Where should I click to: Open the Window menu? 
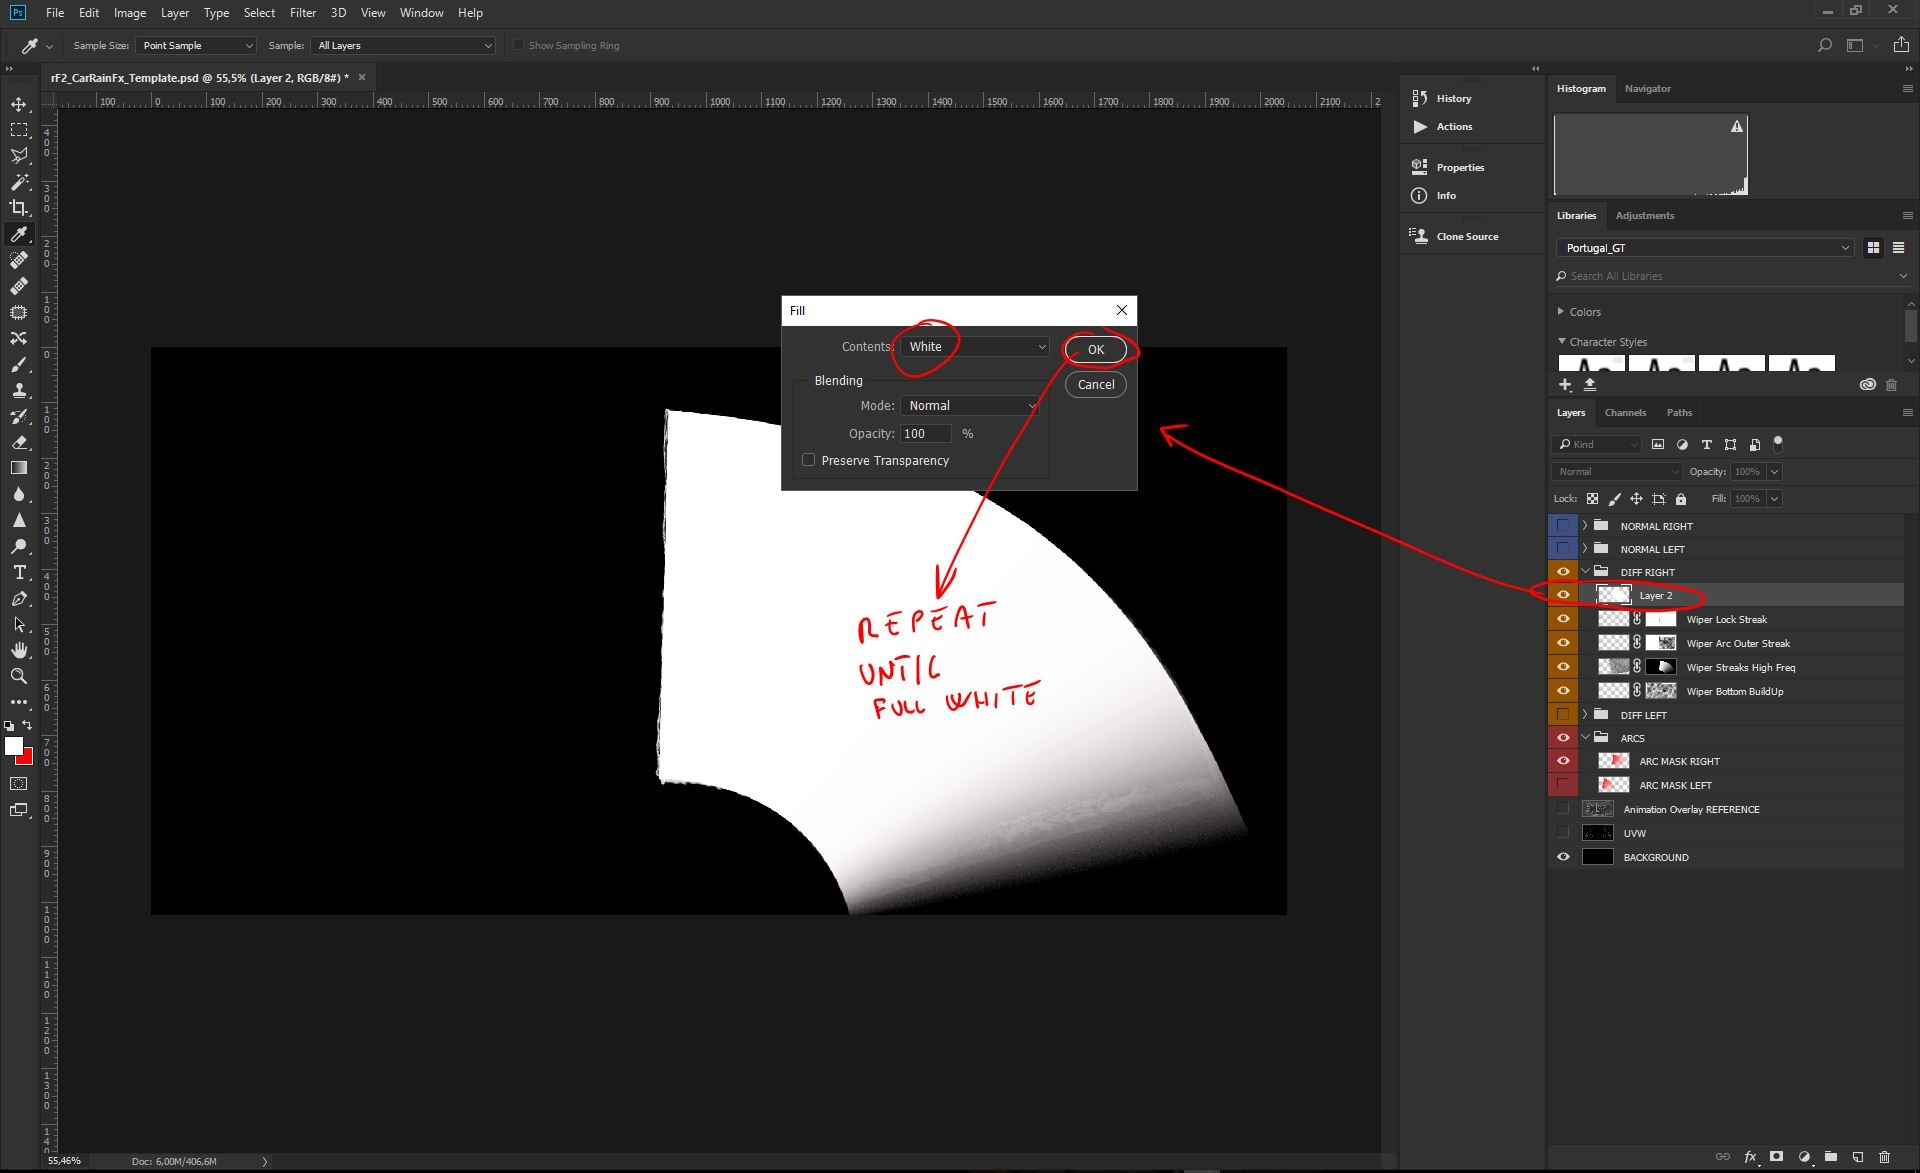coord(421,13)
